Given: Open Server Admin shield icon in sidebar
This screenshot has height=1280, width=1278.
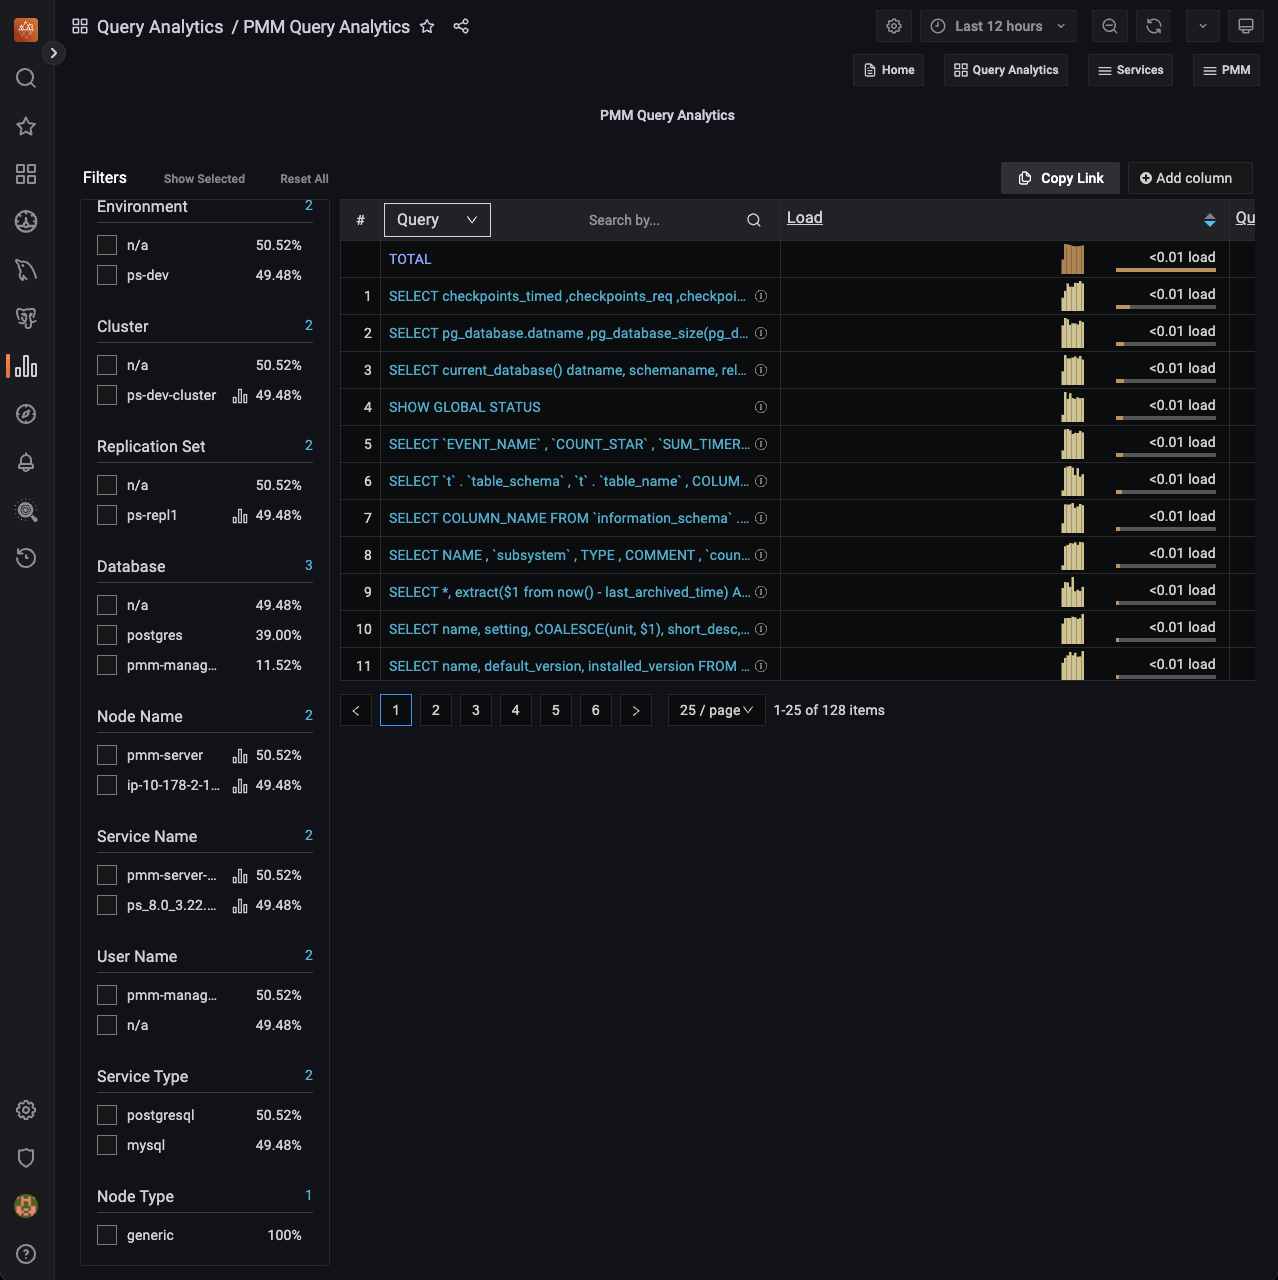Looking at the screenshot, I should pyautogui.click(x=26, y=1158).
